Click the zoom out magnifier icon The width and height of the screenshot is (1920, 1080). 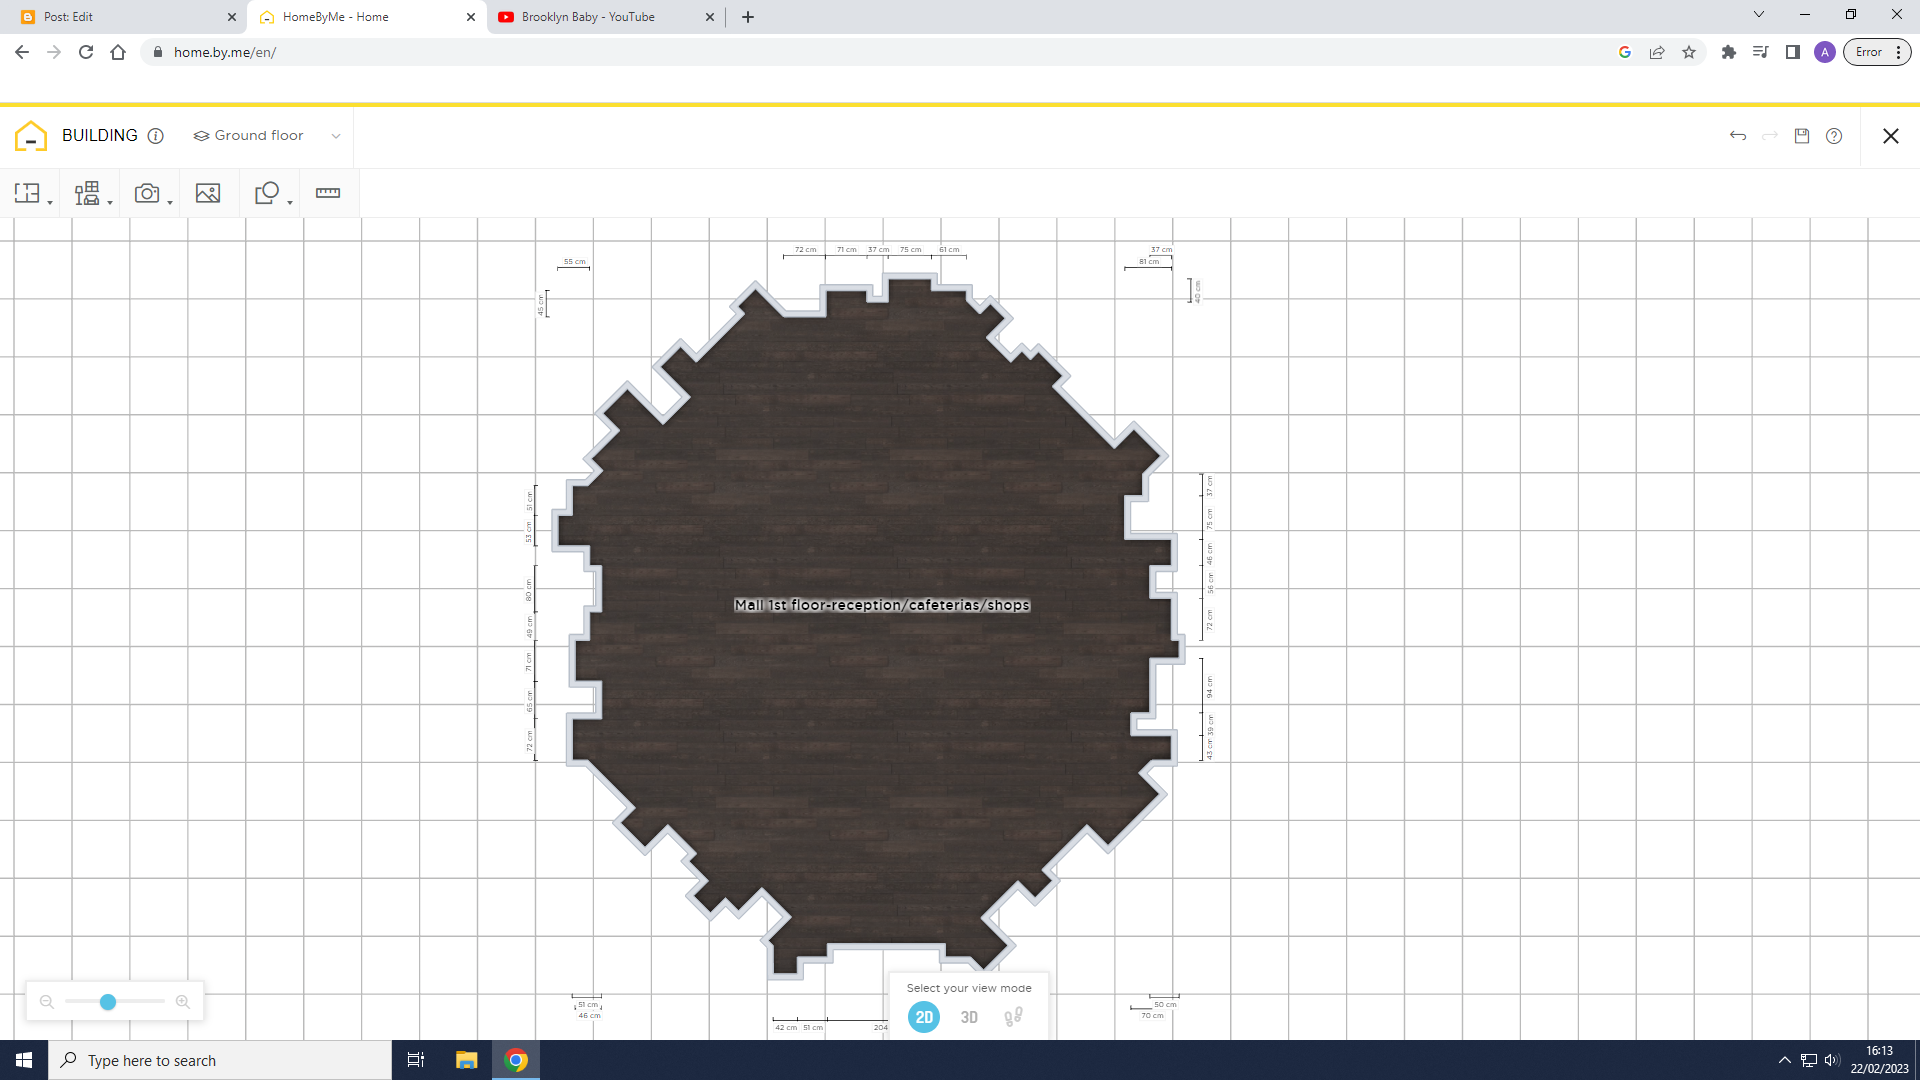[46, 1002]
